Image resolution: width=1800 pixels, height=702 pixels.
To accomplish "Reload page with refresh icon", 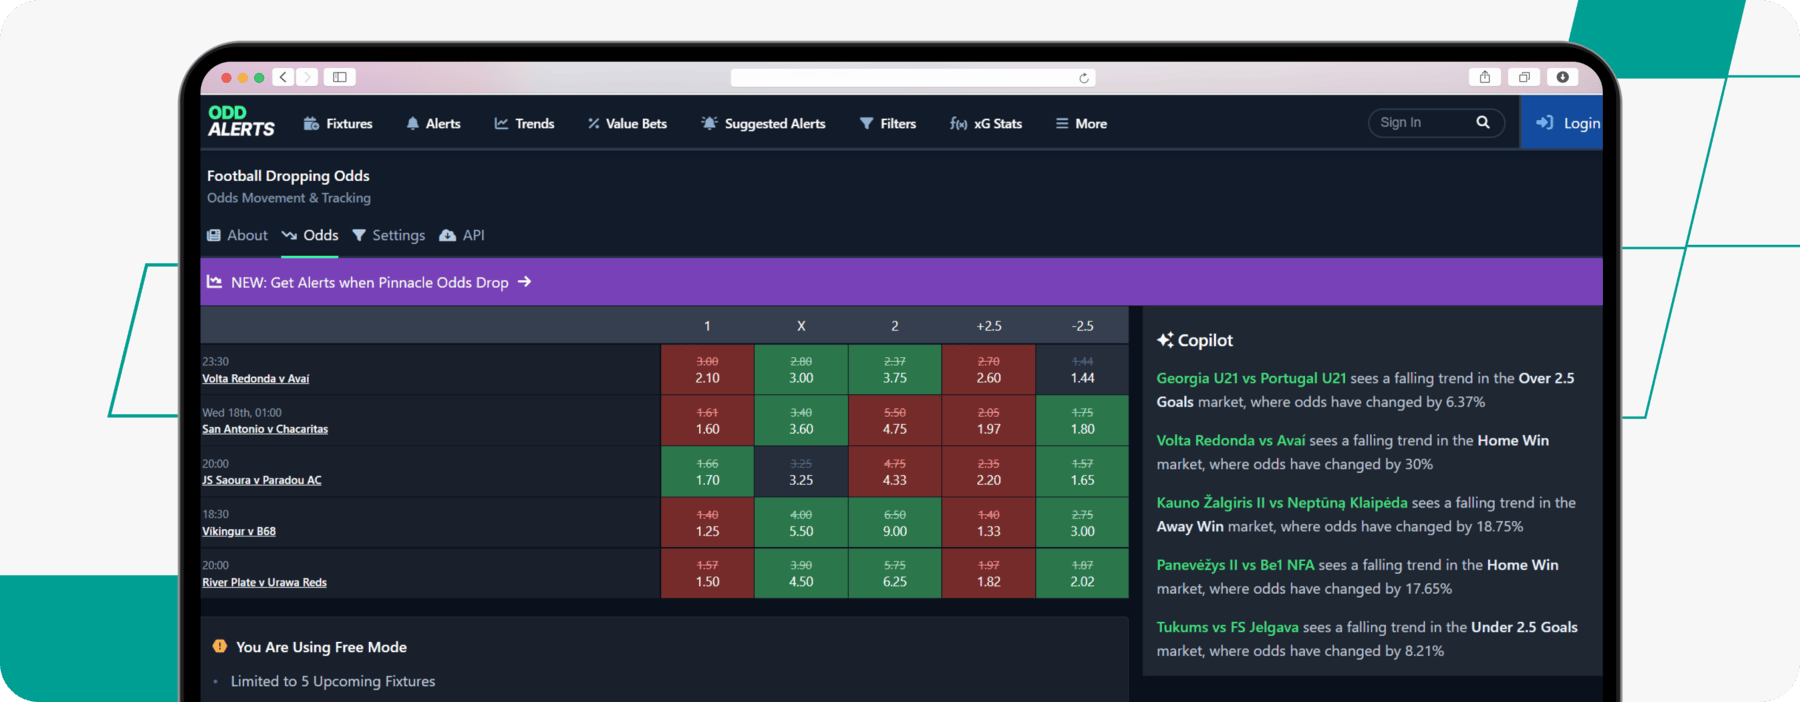I will (x=1083, y=78).
